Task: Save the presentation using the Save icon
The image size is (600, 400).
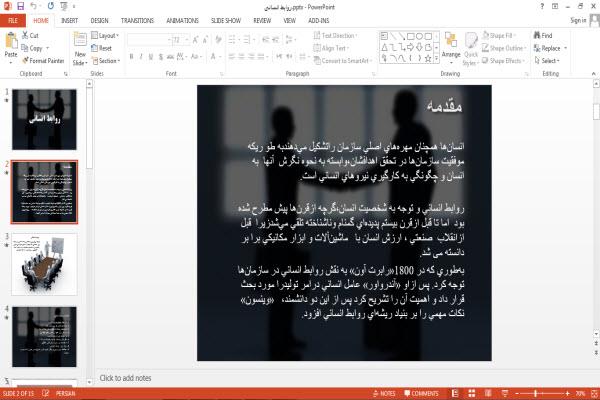Action: 20,6
